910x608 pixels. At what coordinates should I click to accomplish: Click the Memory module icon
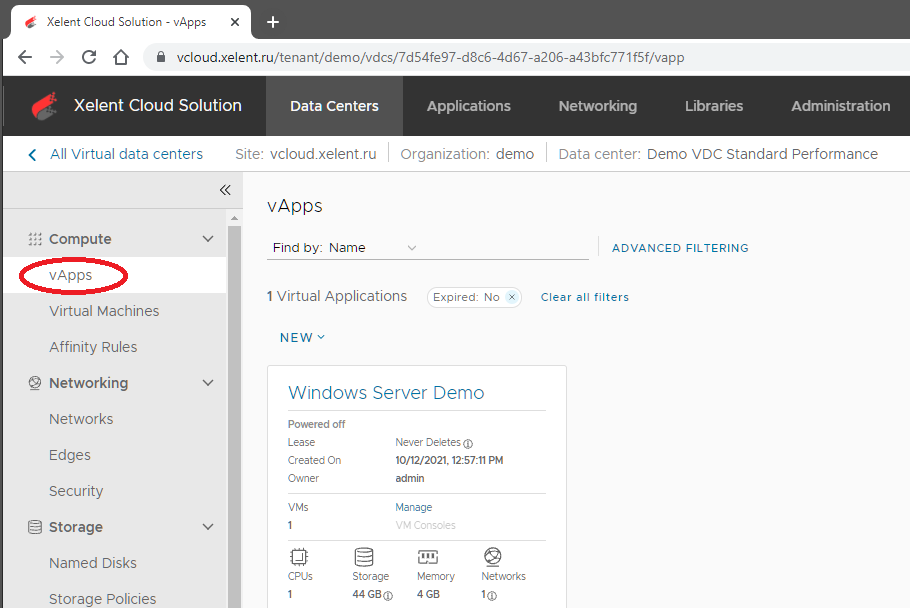(x=428, y=557)
